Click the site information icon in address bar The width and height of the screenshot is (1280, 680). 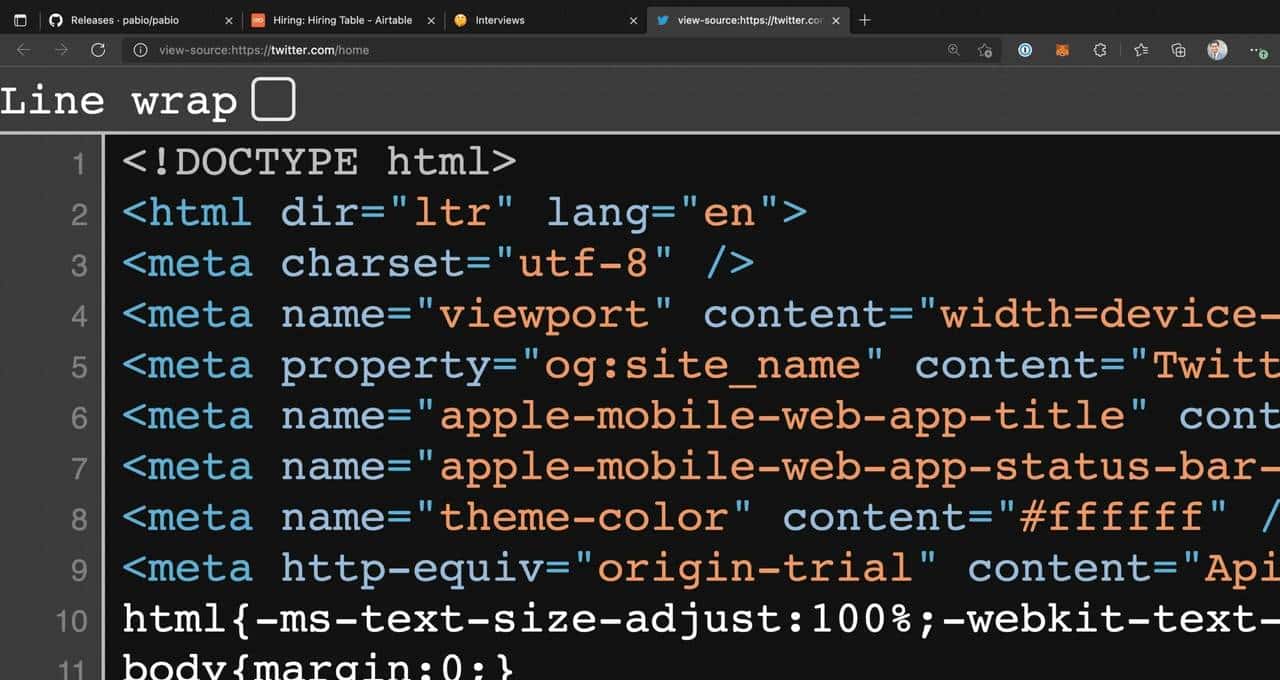(x=141, y=50)
